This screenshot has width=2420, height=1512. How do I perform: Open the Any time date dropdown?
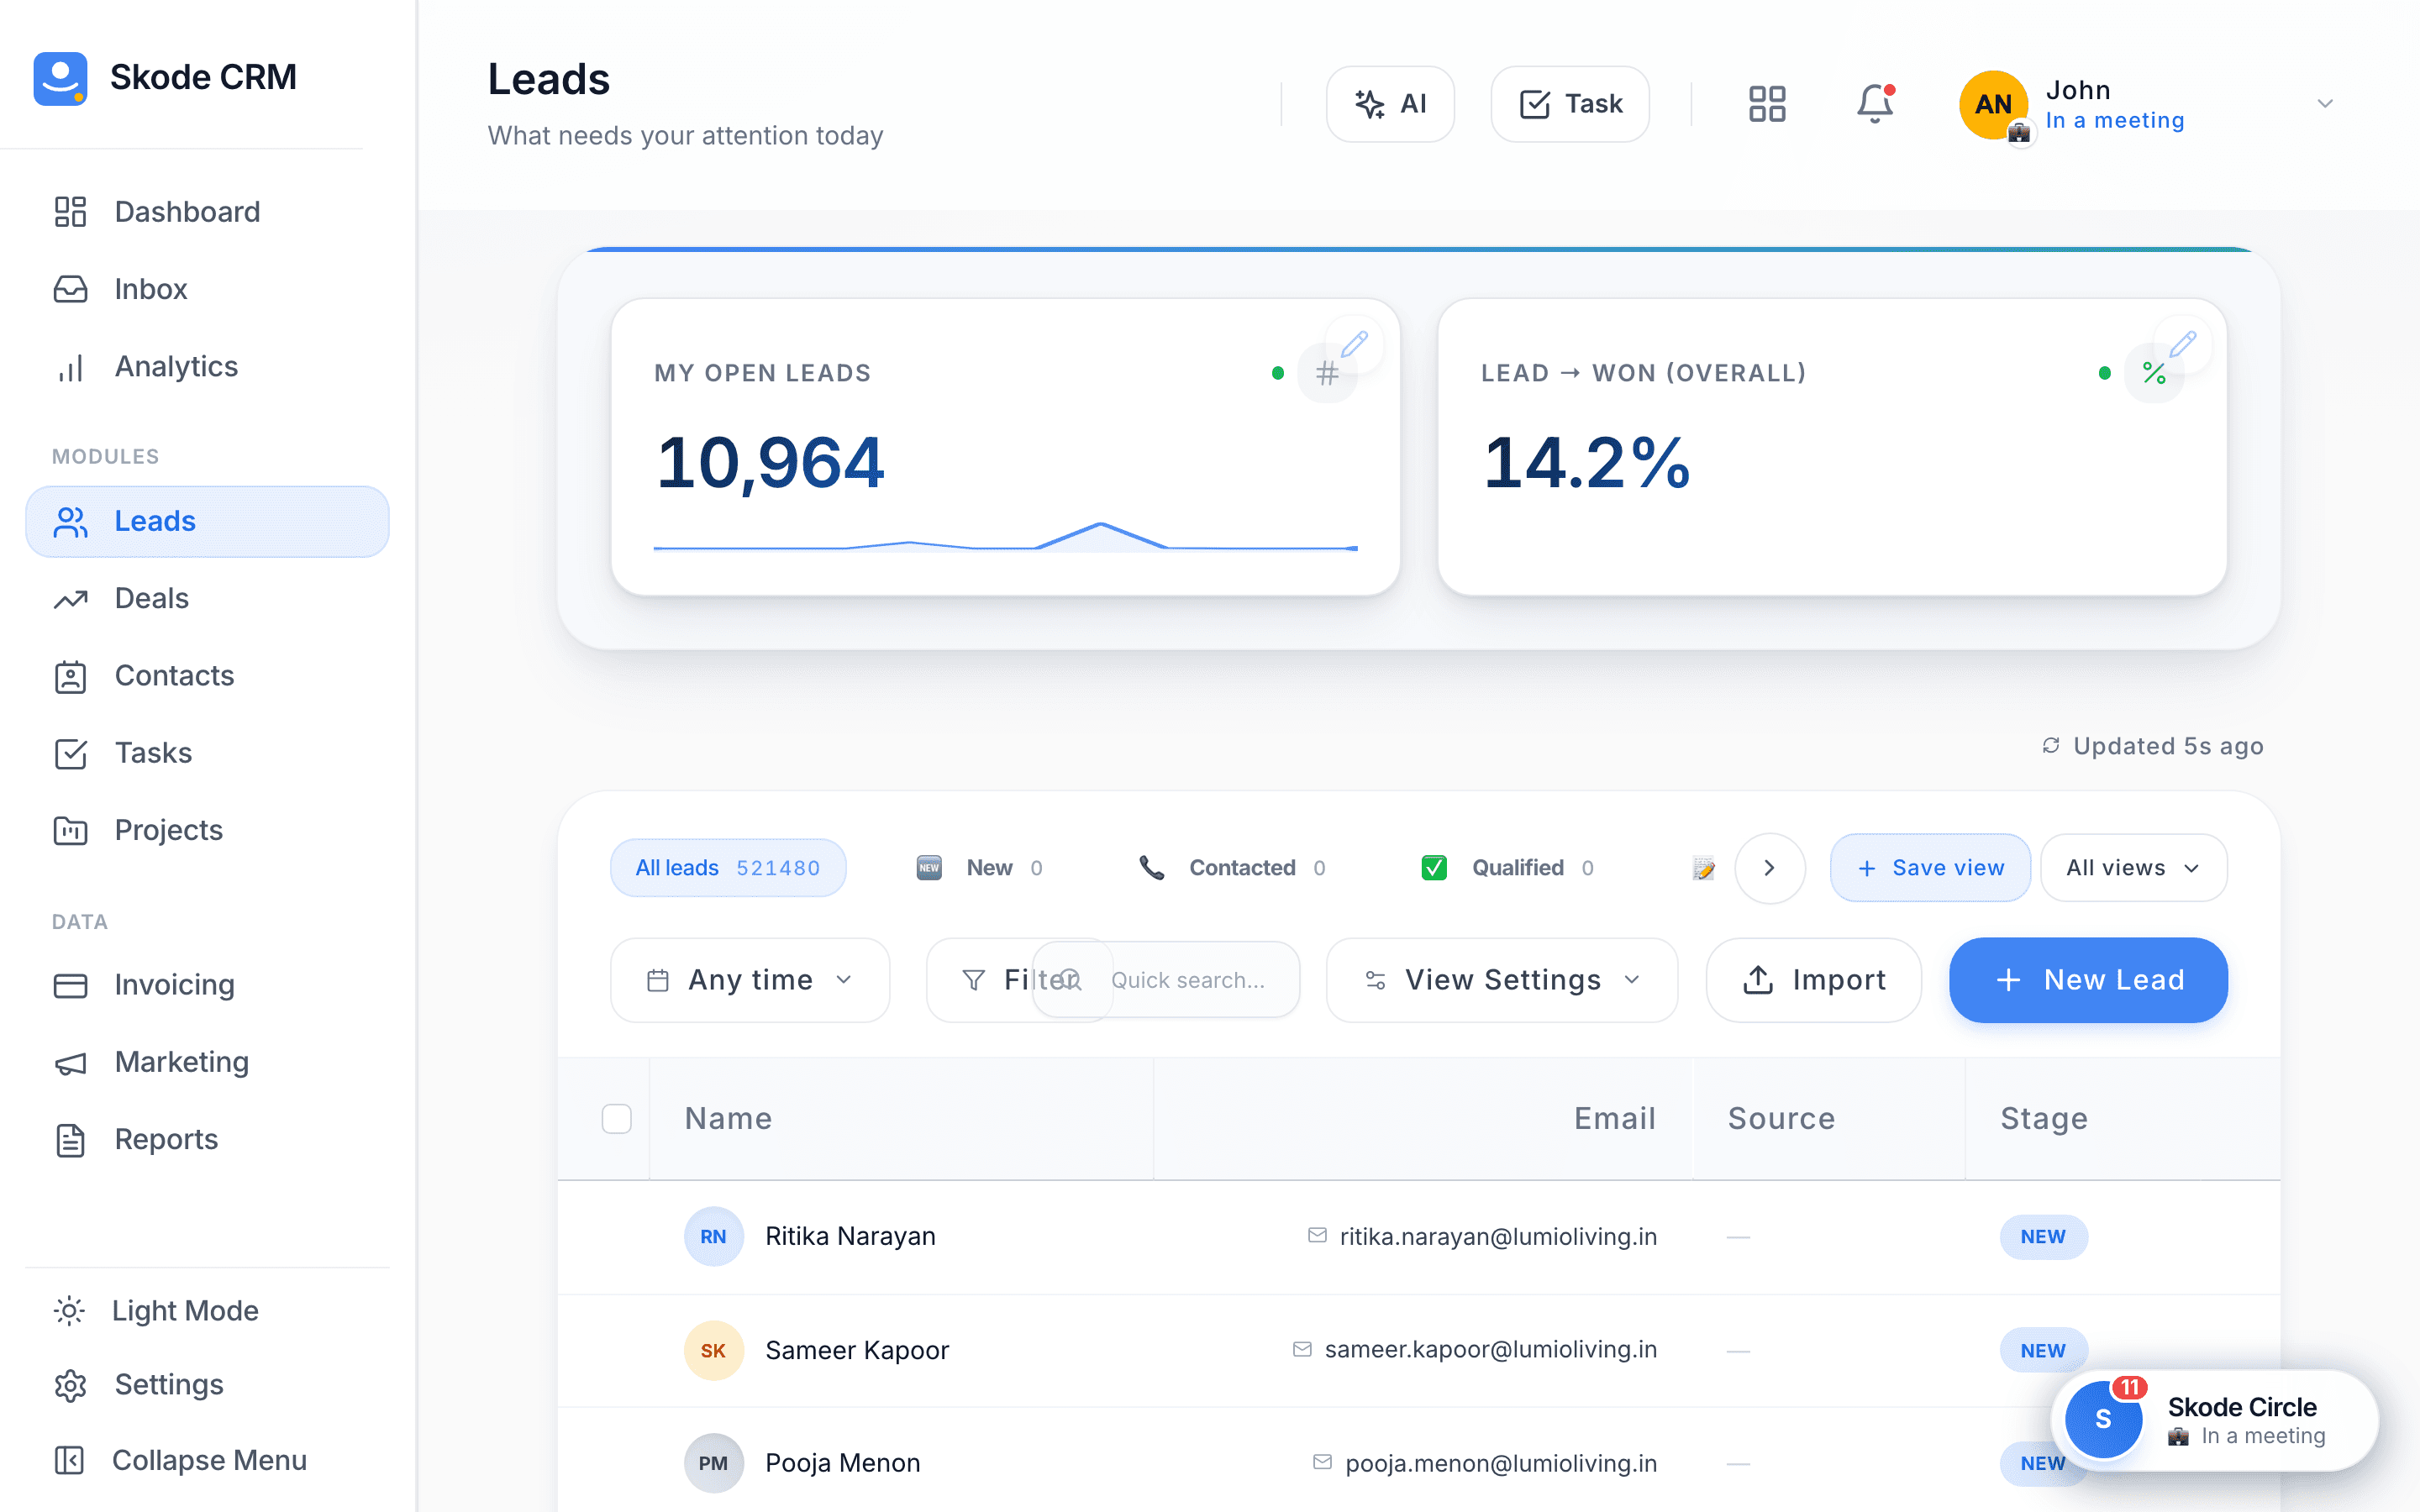(750, 980)
